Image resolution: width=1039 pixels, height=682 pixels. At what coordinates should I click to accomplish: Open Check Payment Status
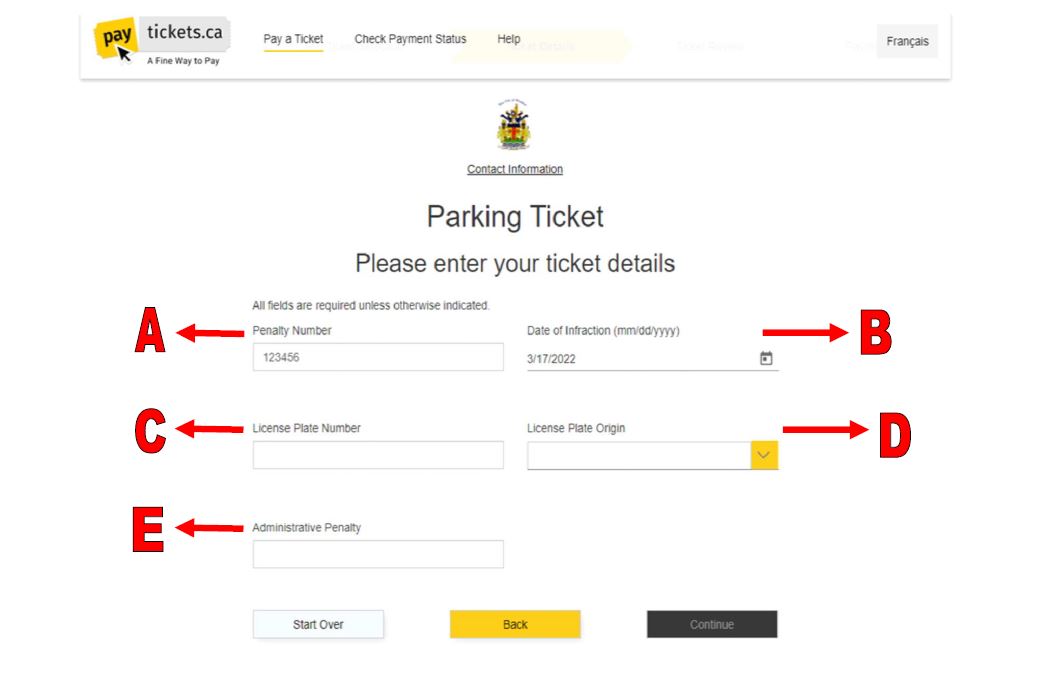(x=410, y=38)
